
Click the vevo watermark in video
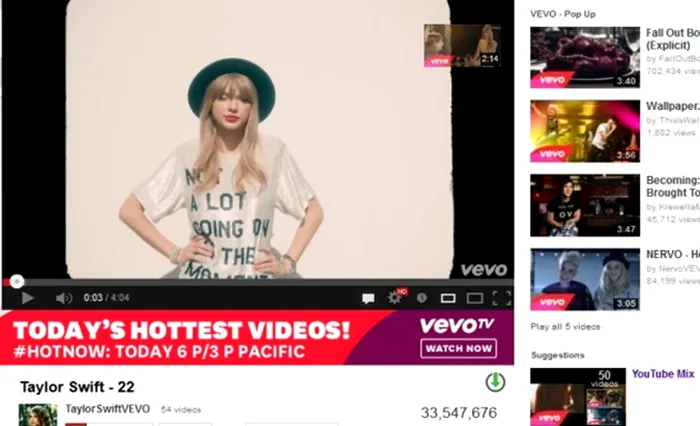pyautogui.click(x=484, y=269)
